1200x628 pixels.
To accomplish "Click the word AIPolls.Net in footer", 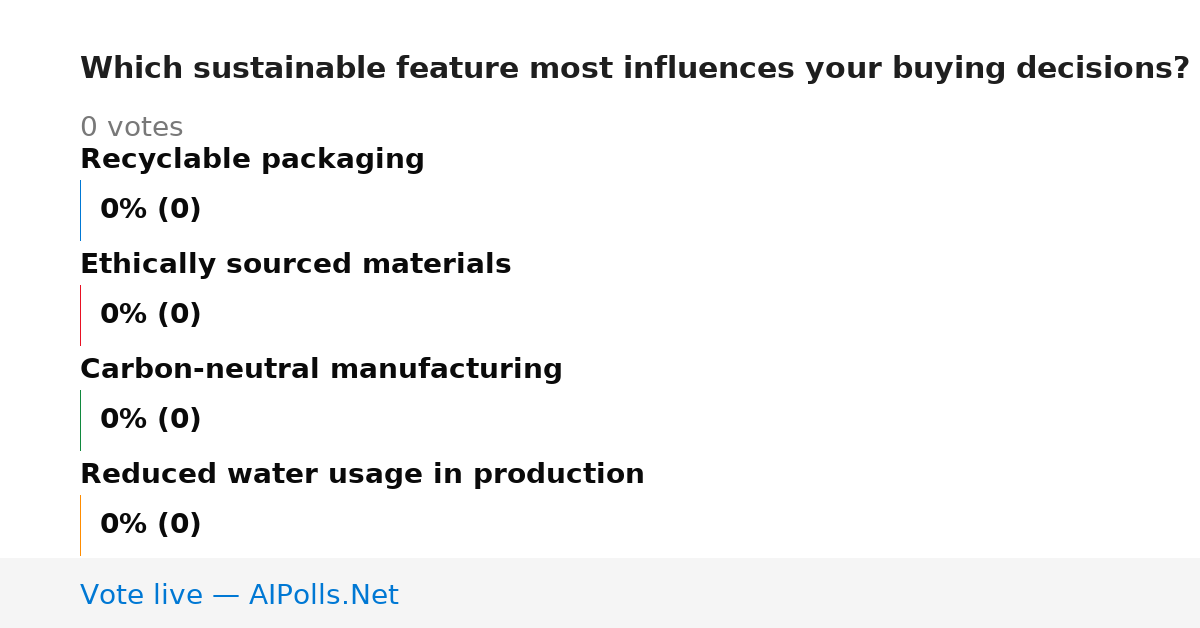I will 323,596.
